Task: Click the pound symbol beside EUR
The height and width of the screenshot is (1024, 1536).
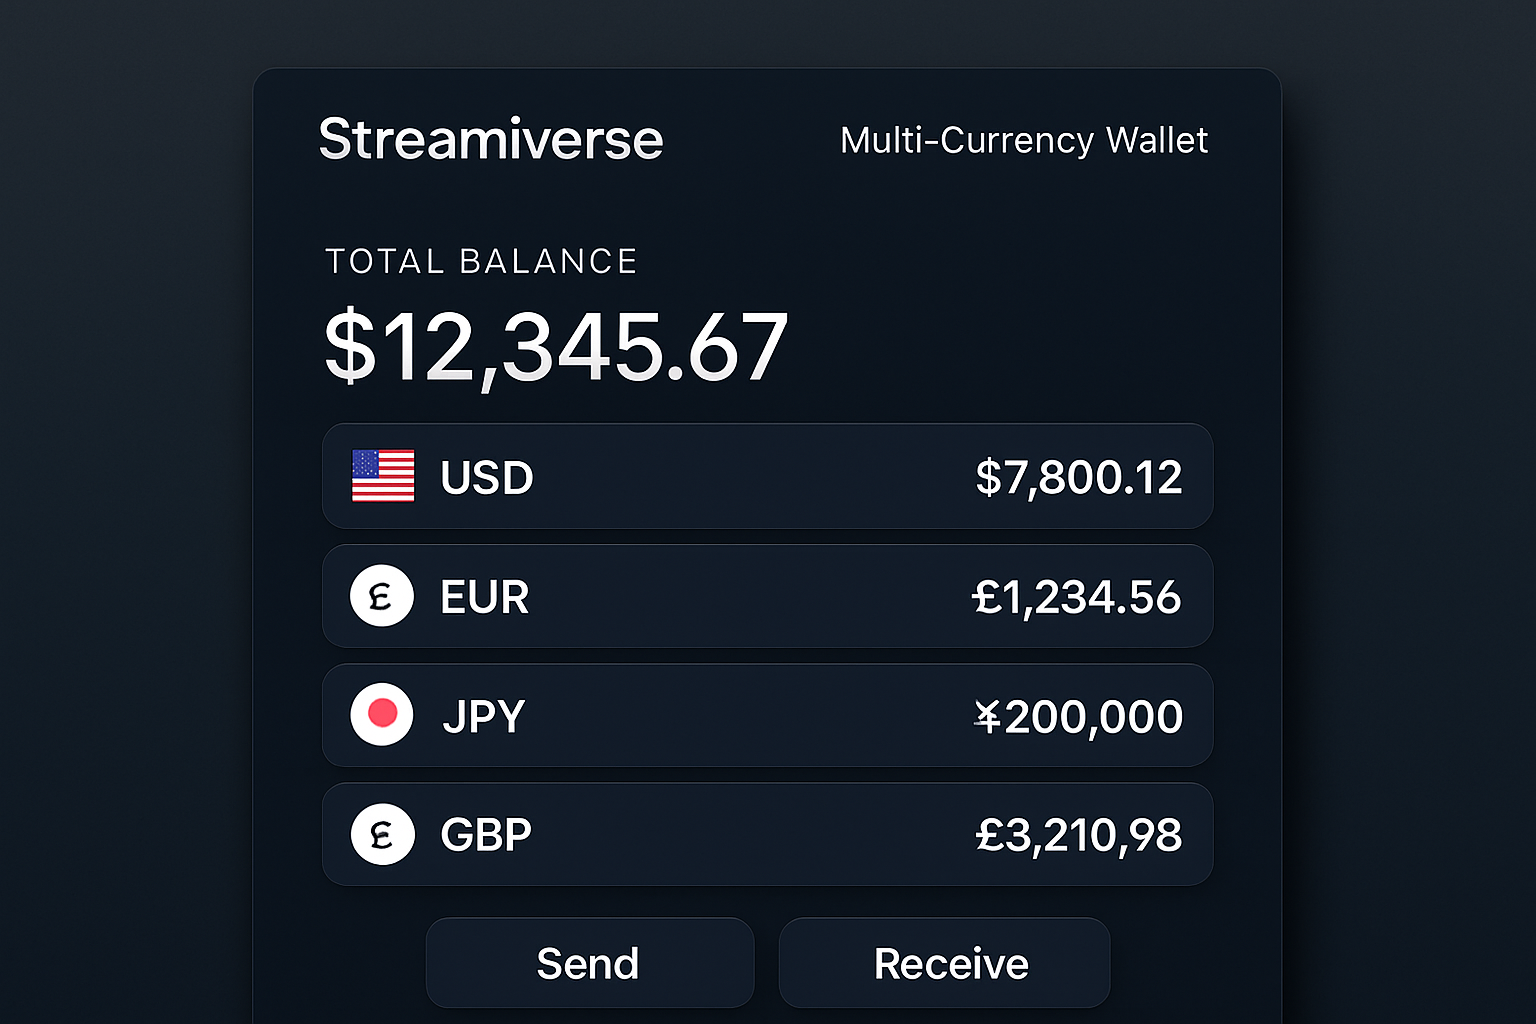Action: [381, 596]
